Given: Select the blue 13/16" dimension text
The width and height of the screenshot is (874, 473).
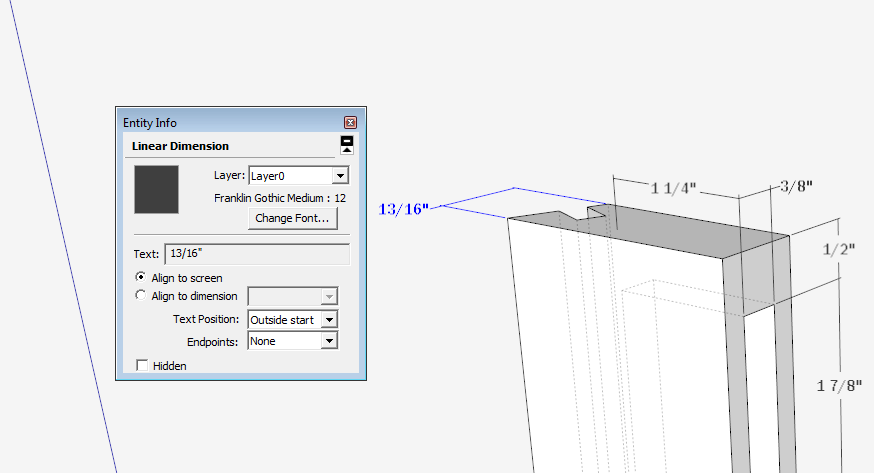Looking at the screenshot, I should 404,209.
